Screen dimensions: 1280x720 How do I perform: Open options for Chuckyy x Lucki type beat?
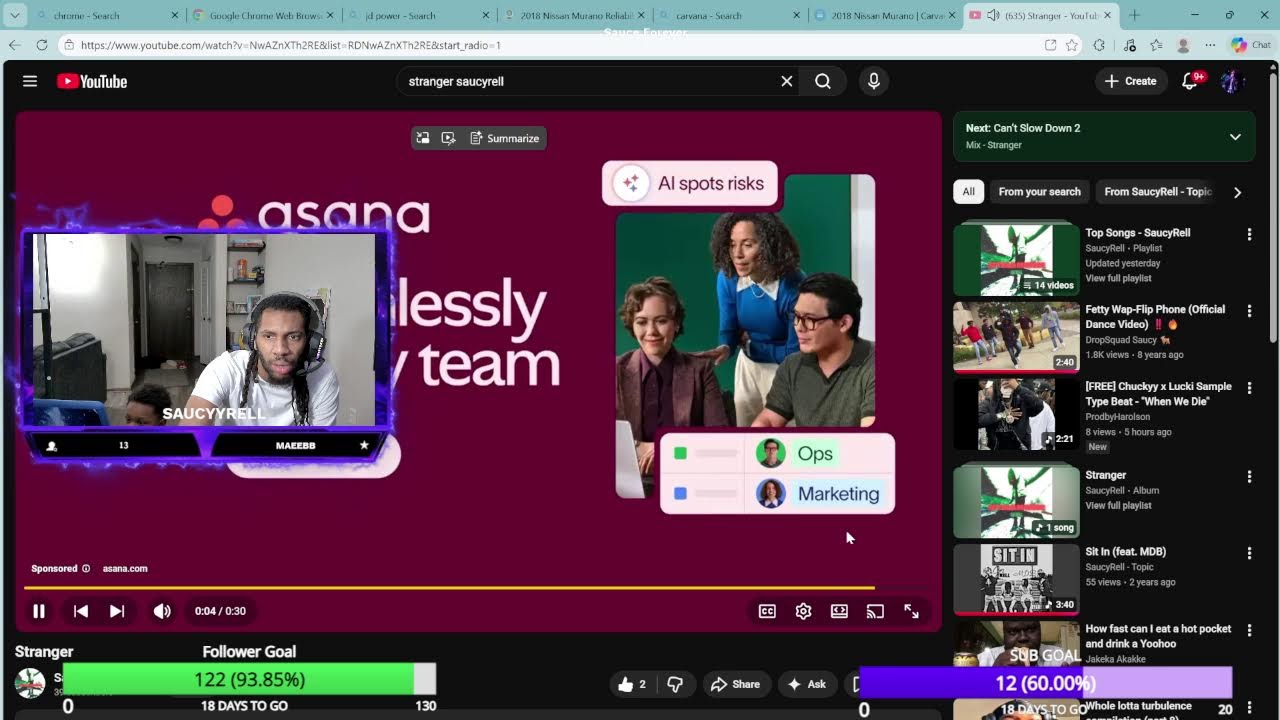click(x=1249, y=388)
